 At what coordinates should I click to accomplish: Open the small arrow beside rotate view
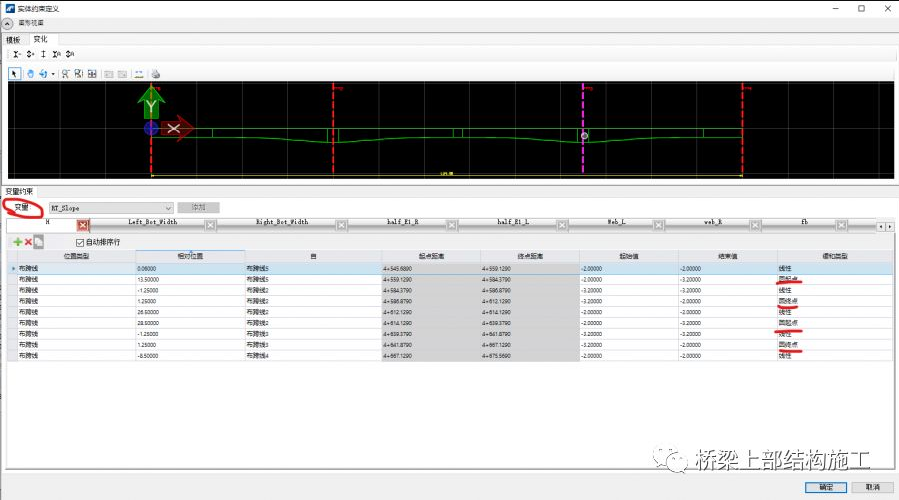point(53,74)
